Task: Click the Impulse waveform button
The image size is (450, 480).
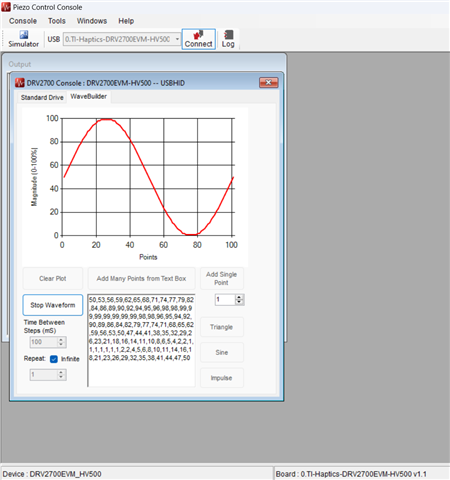Action: pos(222,378)
